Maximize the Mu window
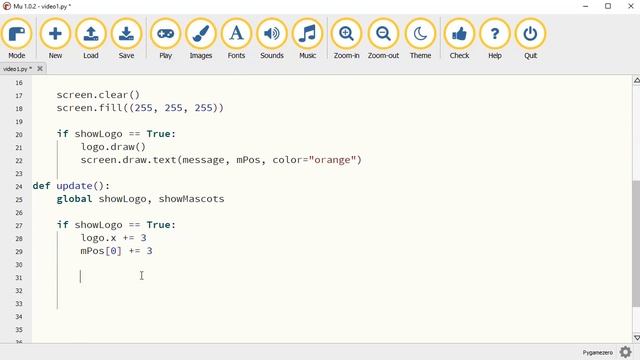 coord(608,6)
